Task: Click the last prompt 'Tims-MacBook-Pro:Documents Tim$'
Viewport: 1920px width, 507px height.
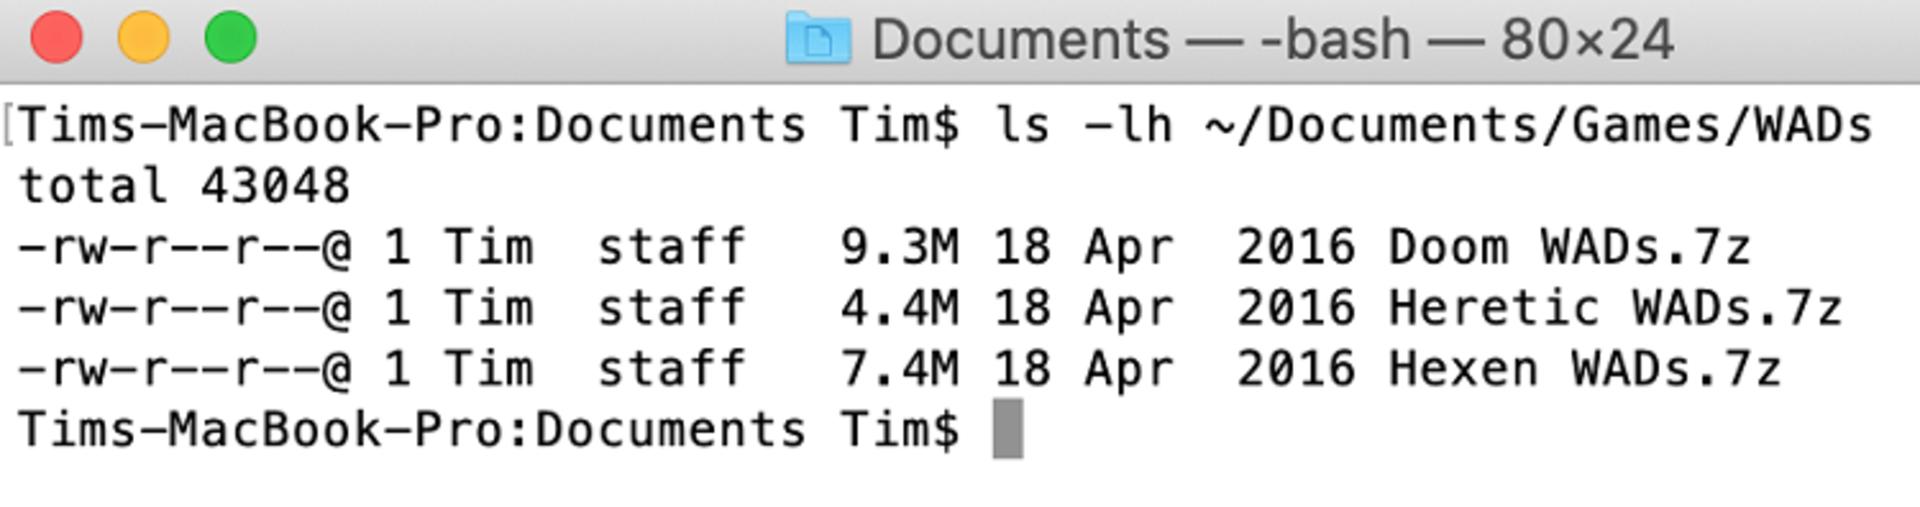Action: click(489, 429)
